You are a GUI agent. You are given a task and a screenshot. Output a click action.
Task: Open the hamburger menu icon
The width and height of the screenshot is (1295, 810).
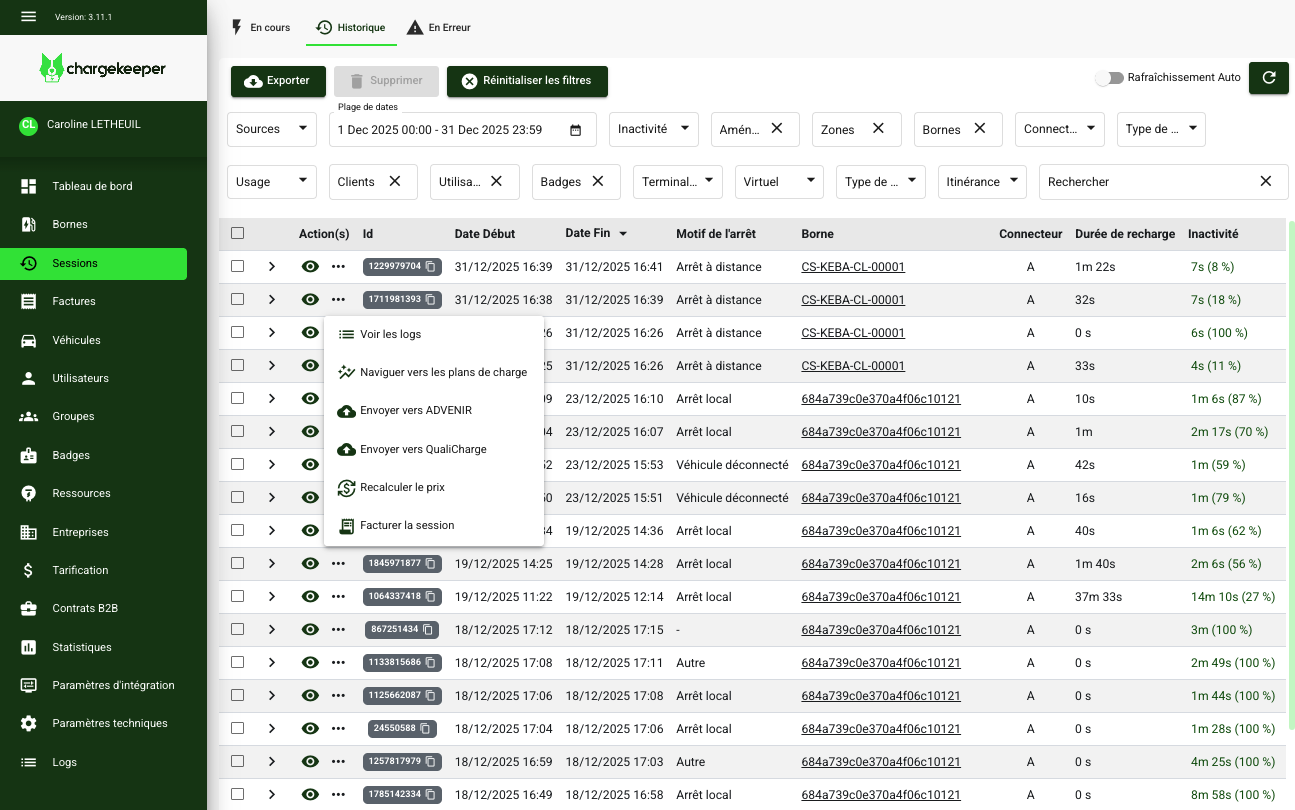[28, 16]
